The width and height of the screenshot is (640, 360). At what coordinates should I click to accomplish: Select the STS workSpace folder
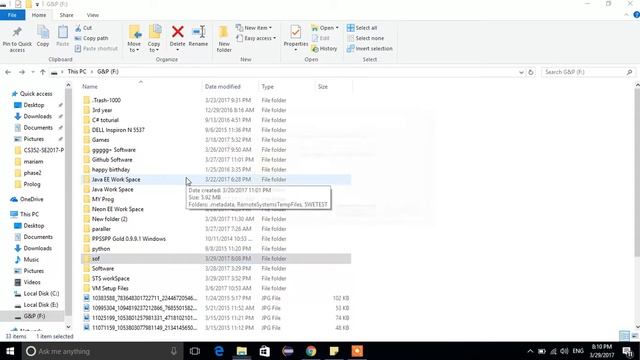coord(111,278)
